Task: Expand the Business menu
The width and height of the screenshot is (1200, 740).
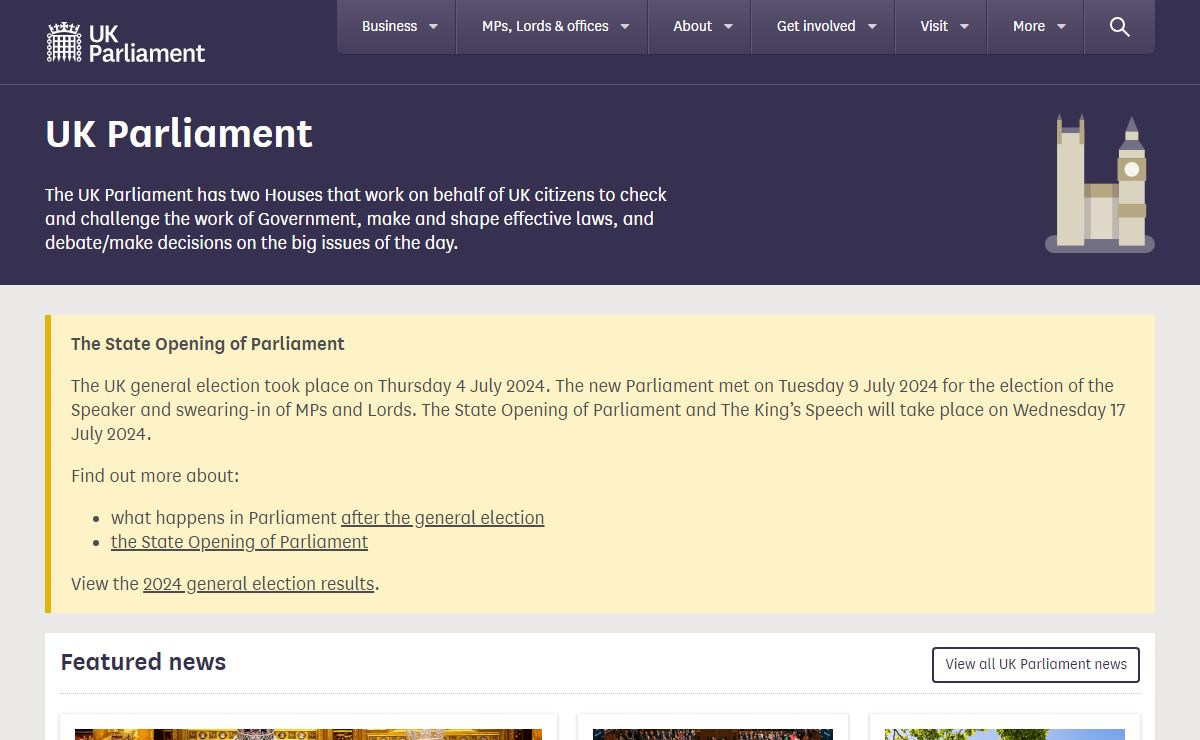Action: [x=397, y=27]
